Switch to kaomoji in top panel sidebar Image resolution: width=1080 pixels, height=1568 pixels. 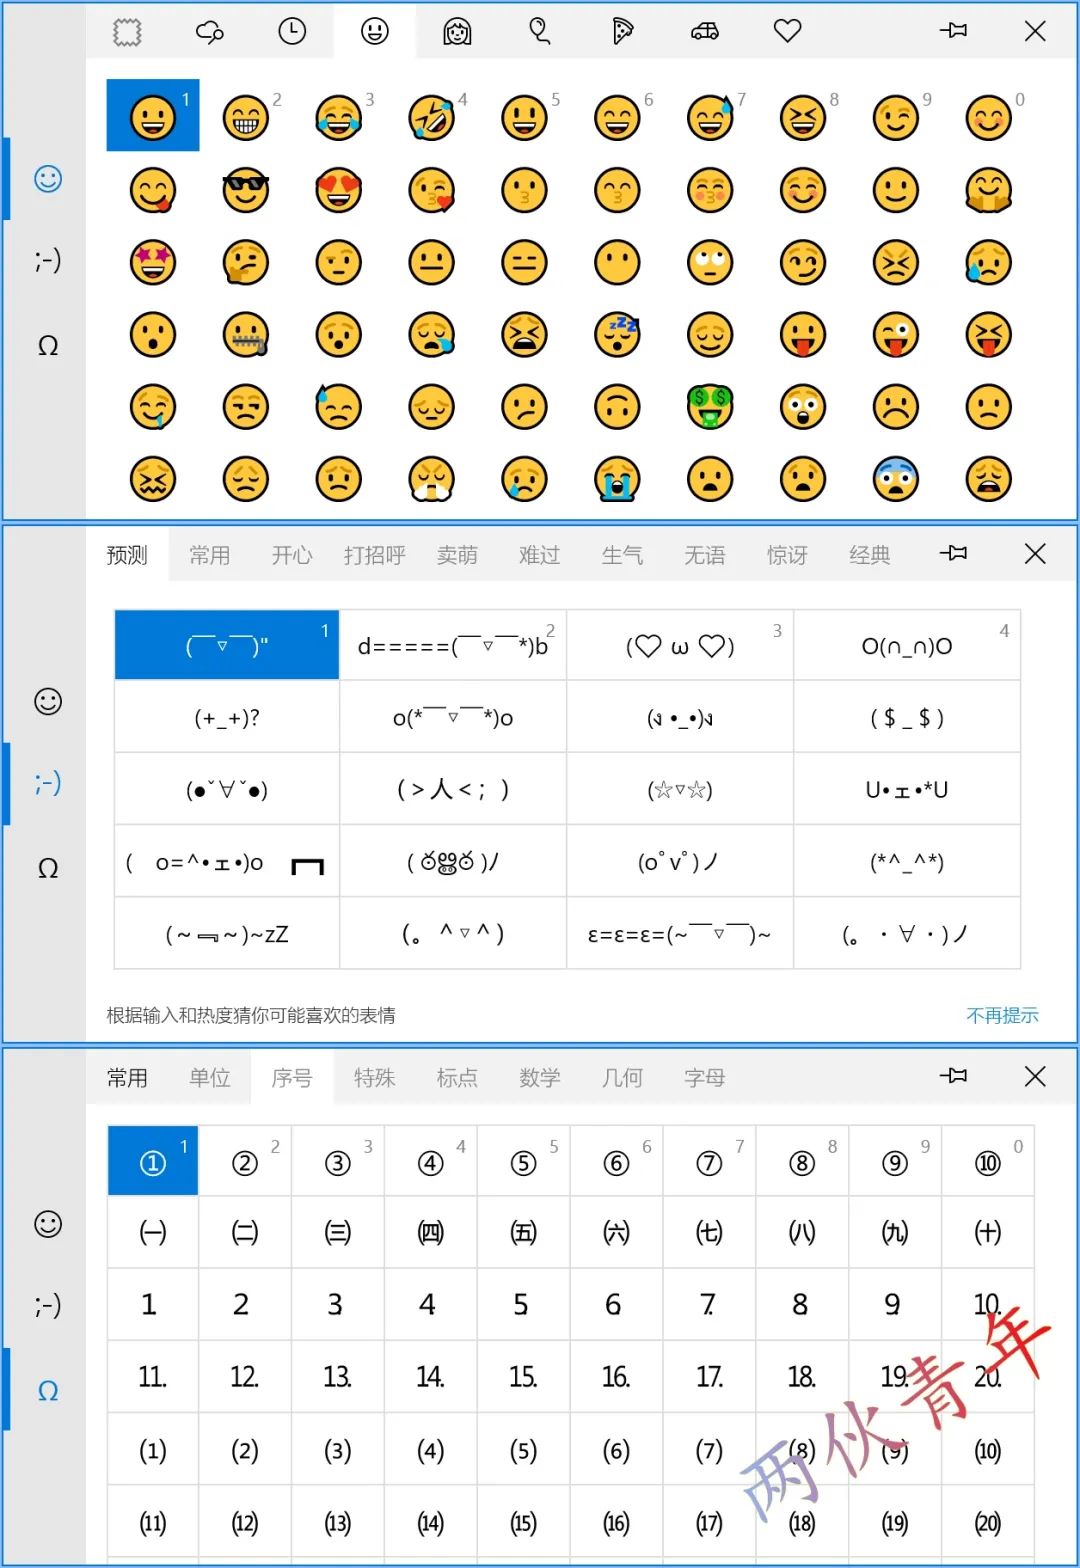coord(48,260)
